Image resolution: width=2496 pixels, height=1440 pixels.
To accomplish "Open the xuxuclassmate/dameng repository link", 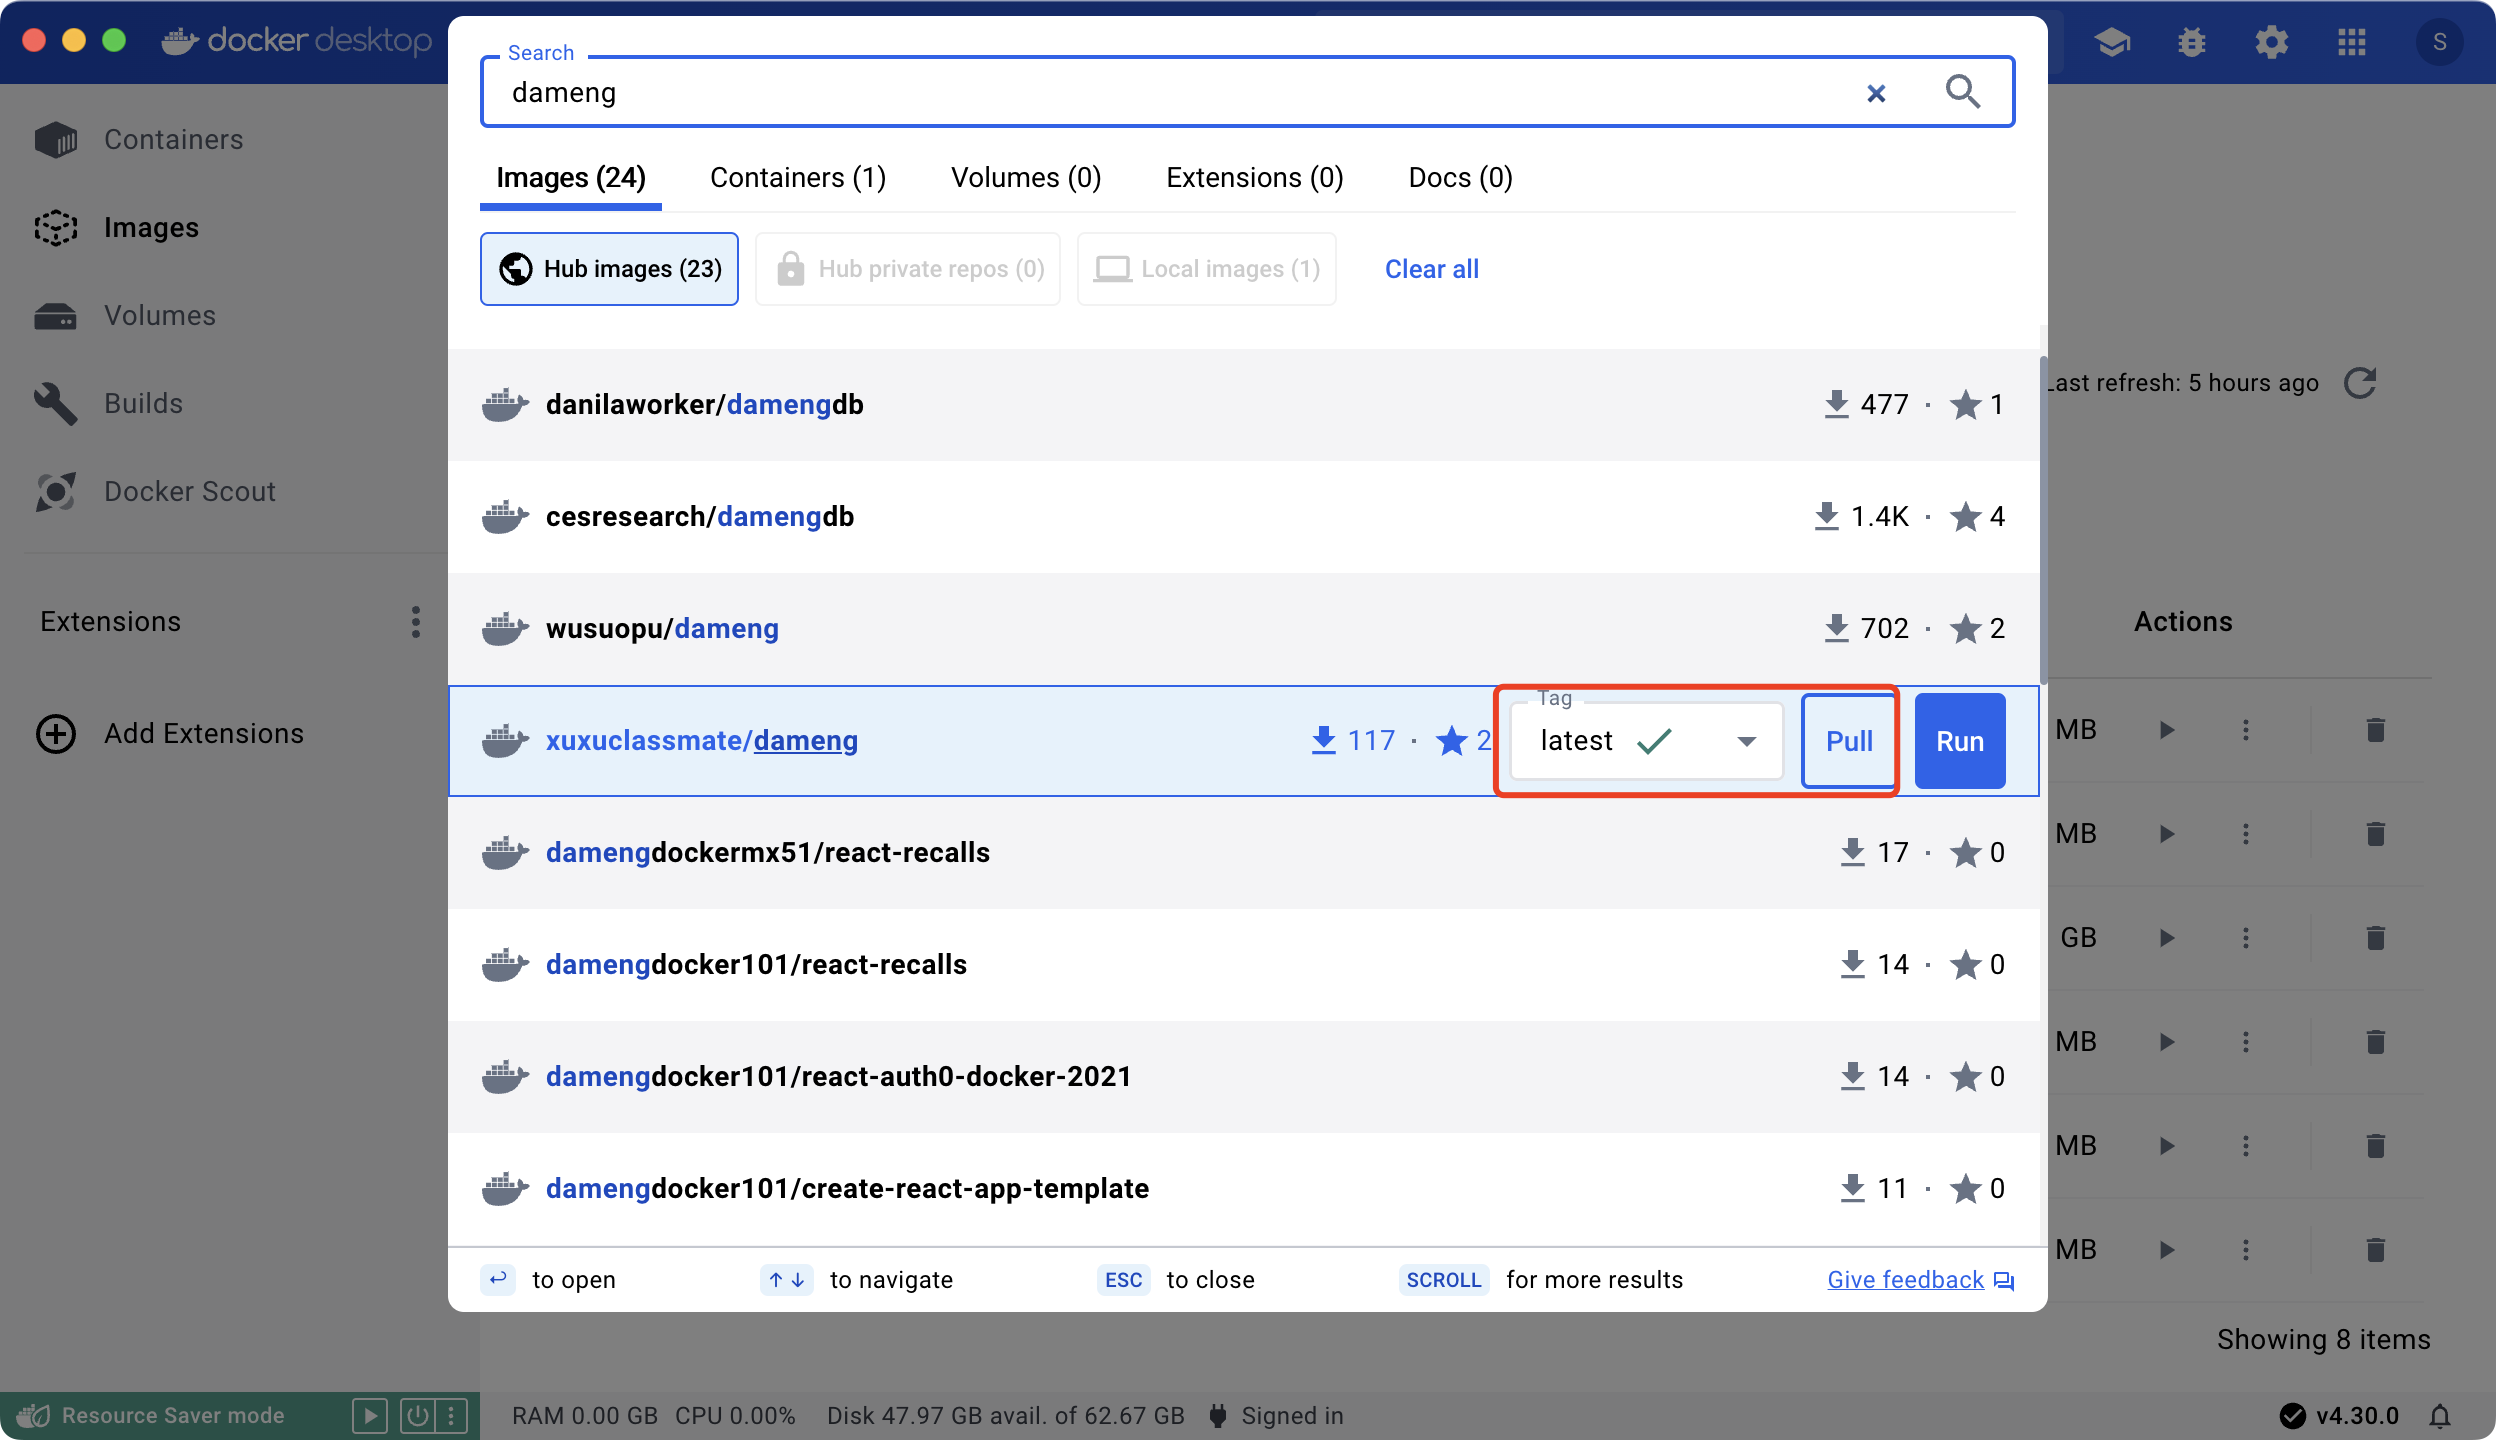I will pyautogui.click(x=702, y=740).
